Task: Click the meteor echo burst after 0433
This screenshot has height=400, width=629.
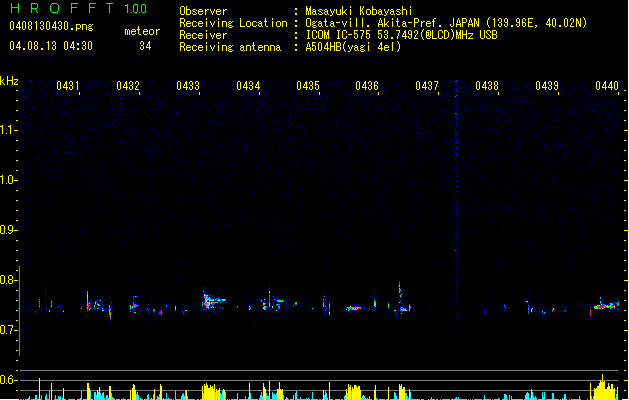Action: tap(213, 300)
